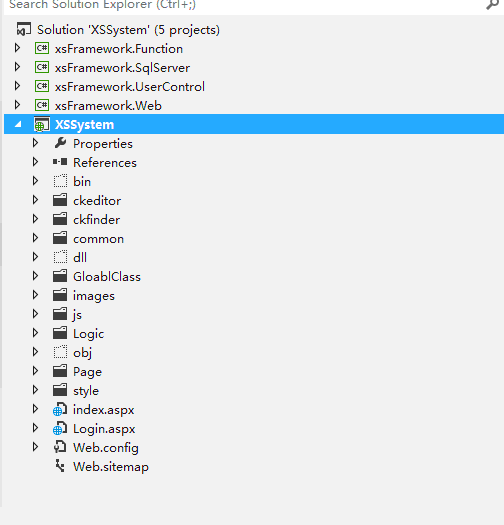Click the Web.config file icon
Screen dimensions: 504x525
(60, 447)
